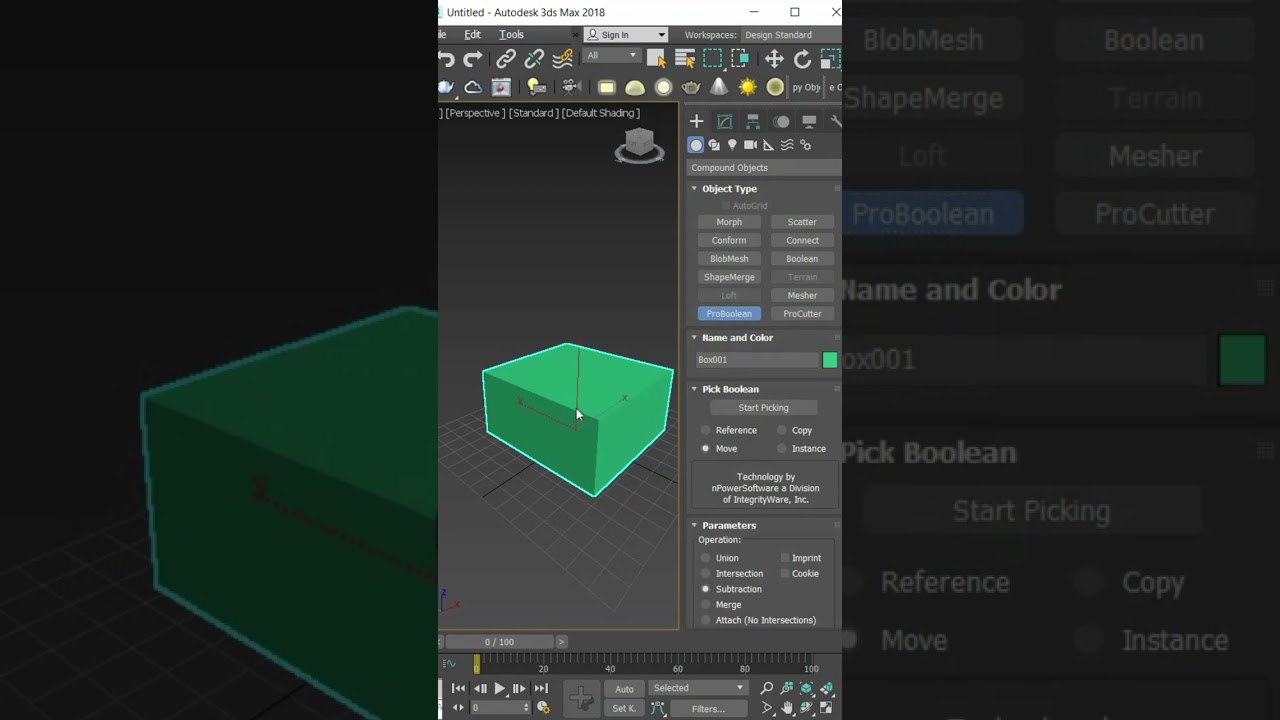Image resolution: width=1280 pixels, height=720 pixels.
Task: Click the yellow sun light icon
Action: pyautogui.click(x=747, y=87)
